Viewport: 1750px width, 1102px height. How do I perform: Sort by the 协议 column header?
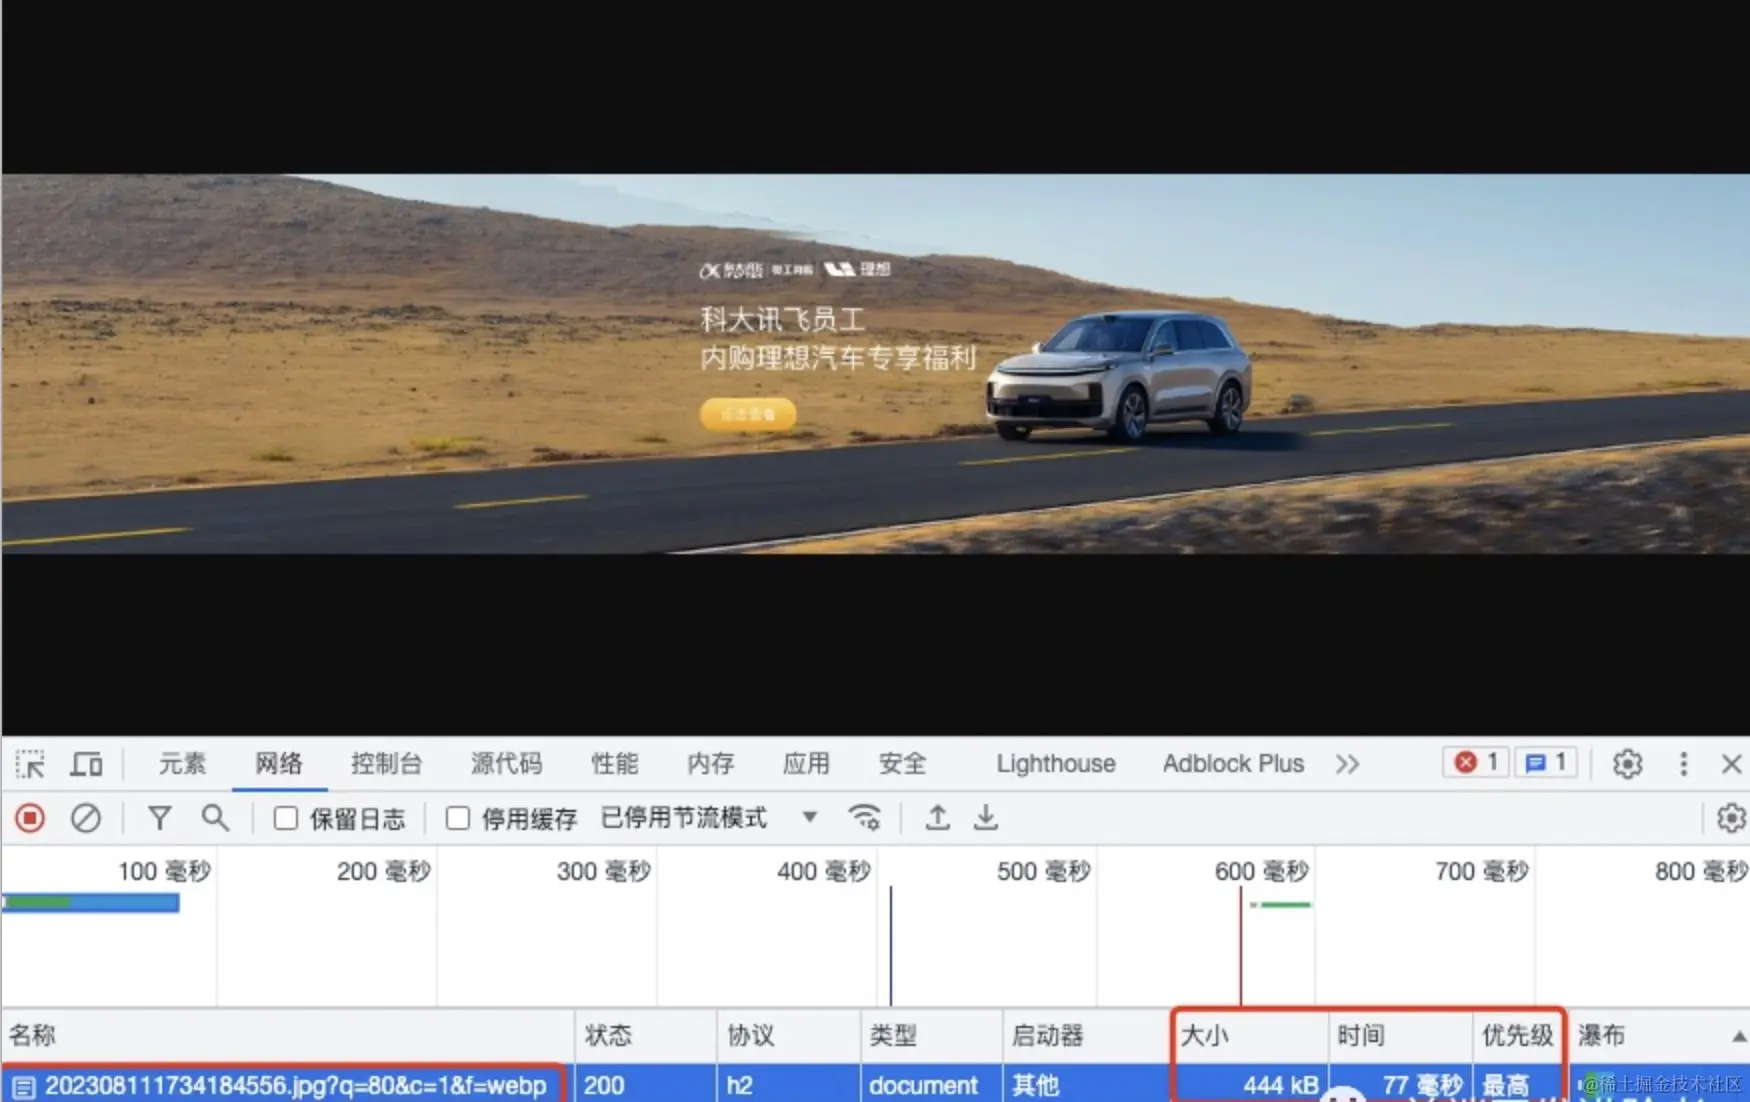(x=789, y=1035)
